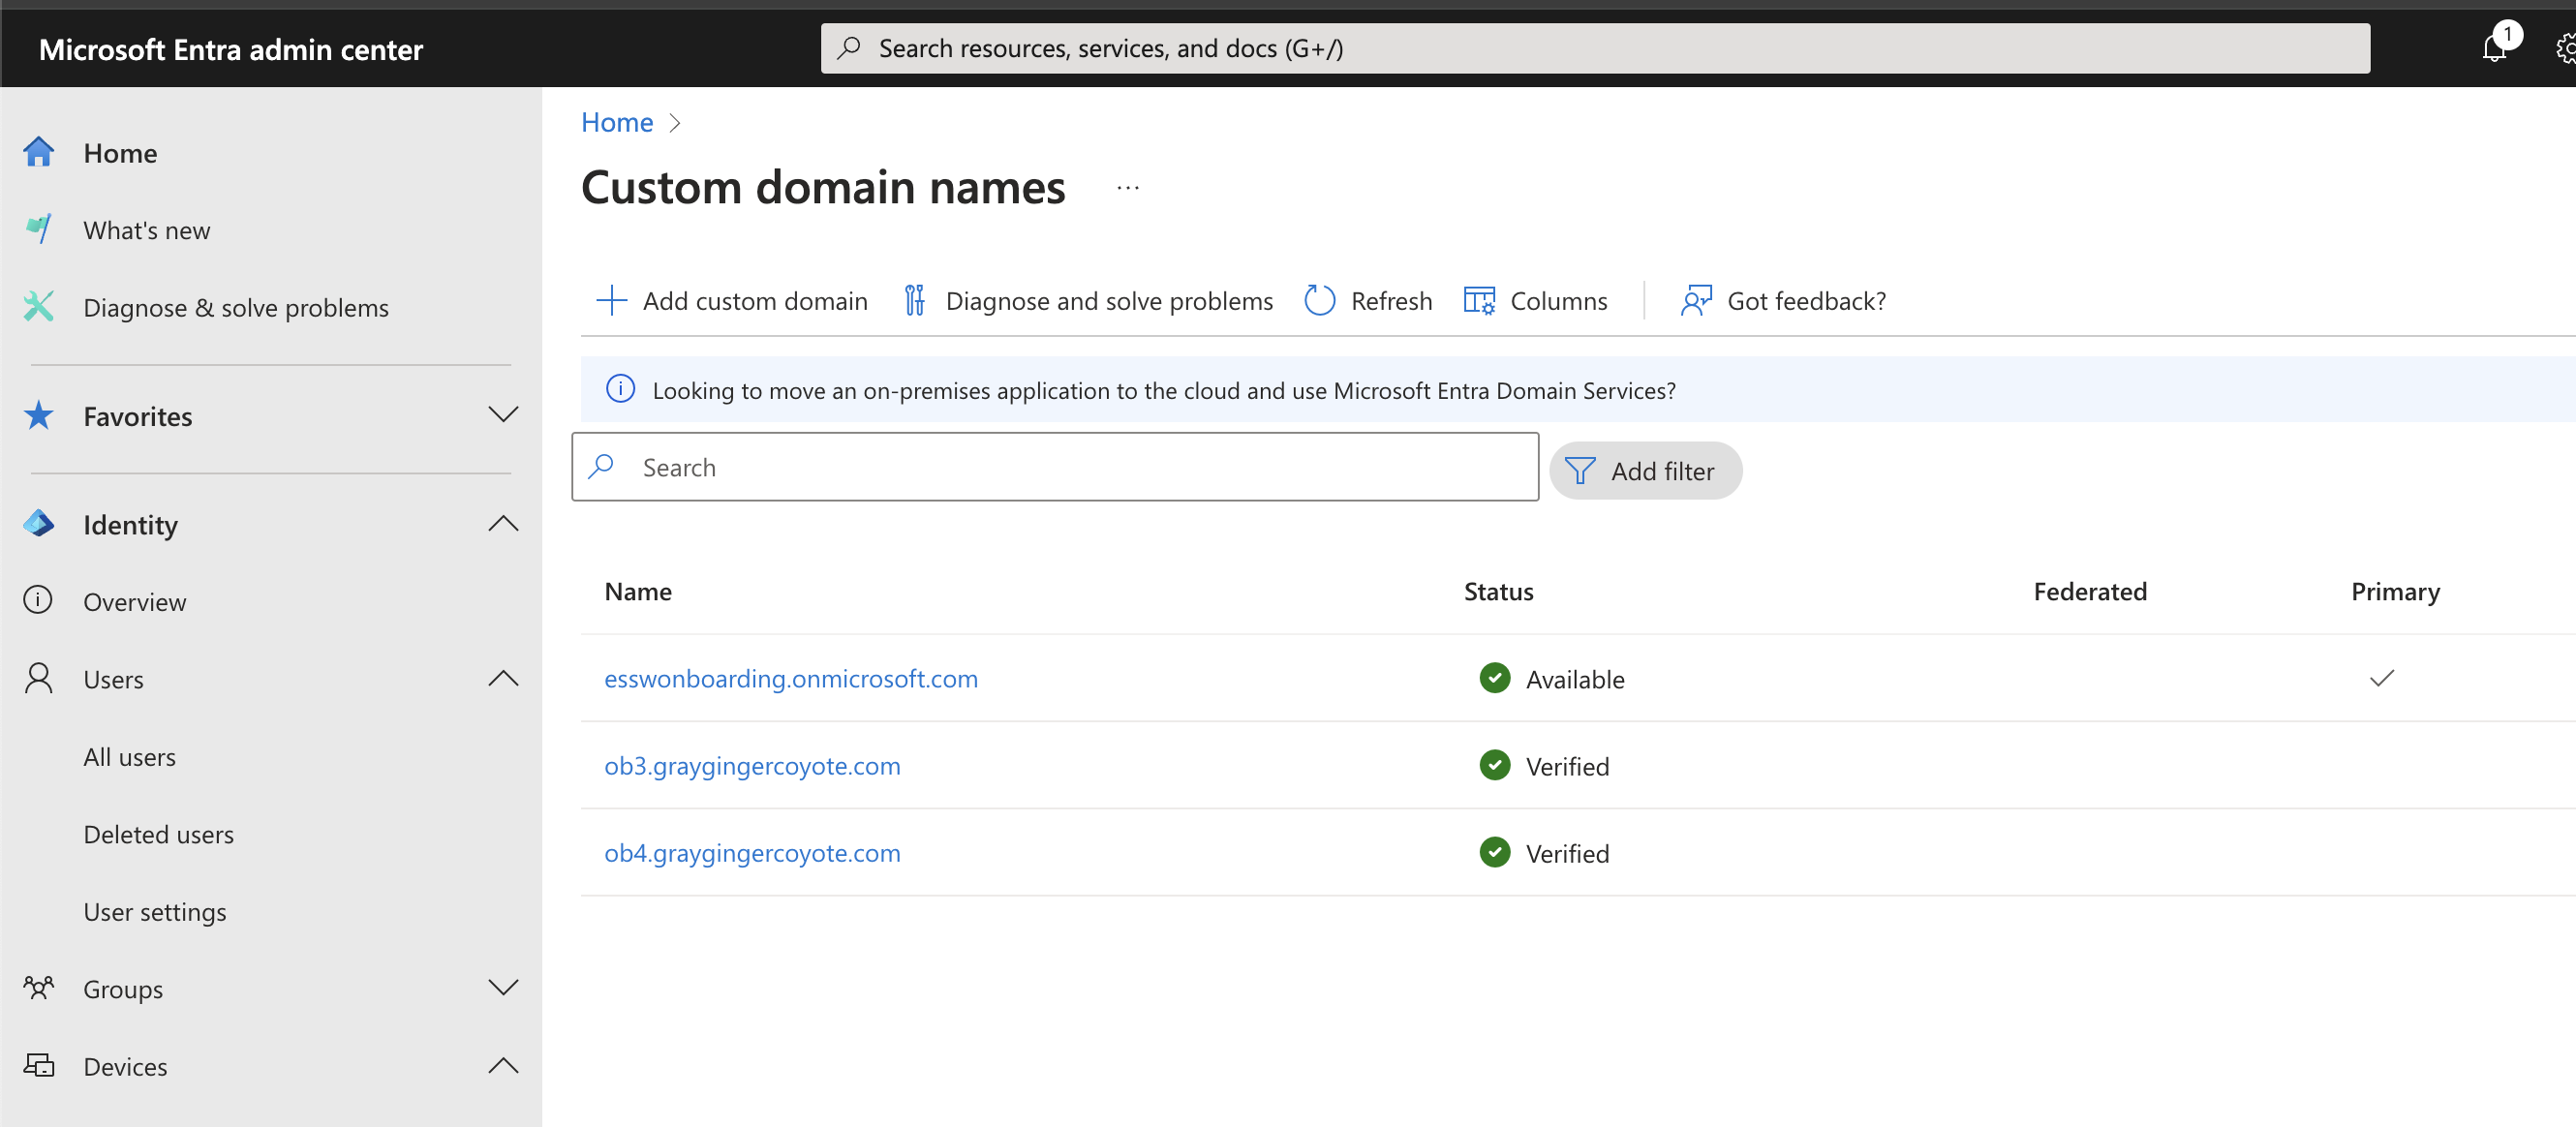Click the magnifier icon in the domain search box
The height and width of the screenshot is (1127, 2576).
point(601,466)
